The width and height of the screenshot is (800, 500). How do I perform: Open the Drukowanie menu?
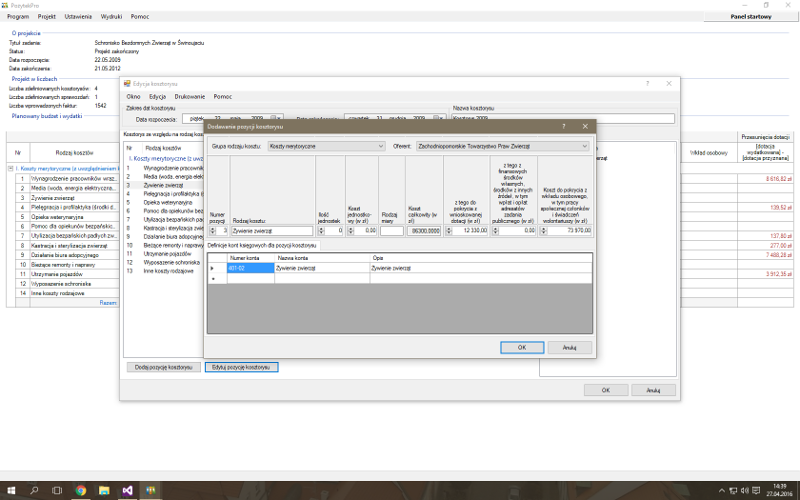(189, 96)
